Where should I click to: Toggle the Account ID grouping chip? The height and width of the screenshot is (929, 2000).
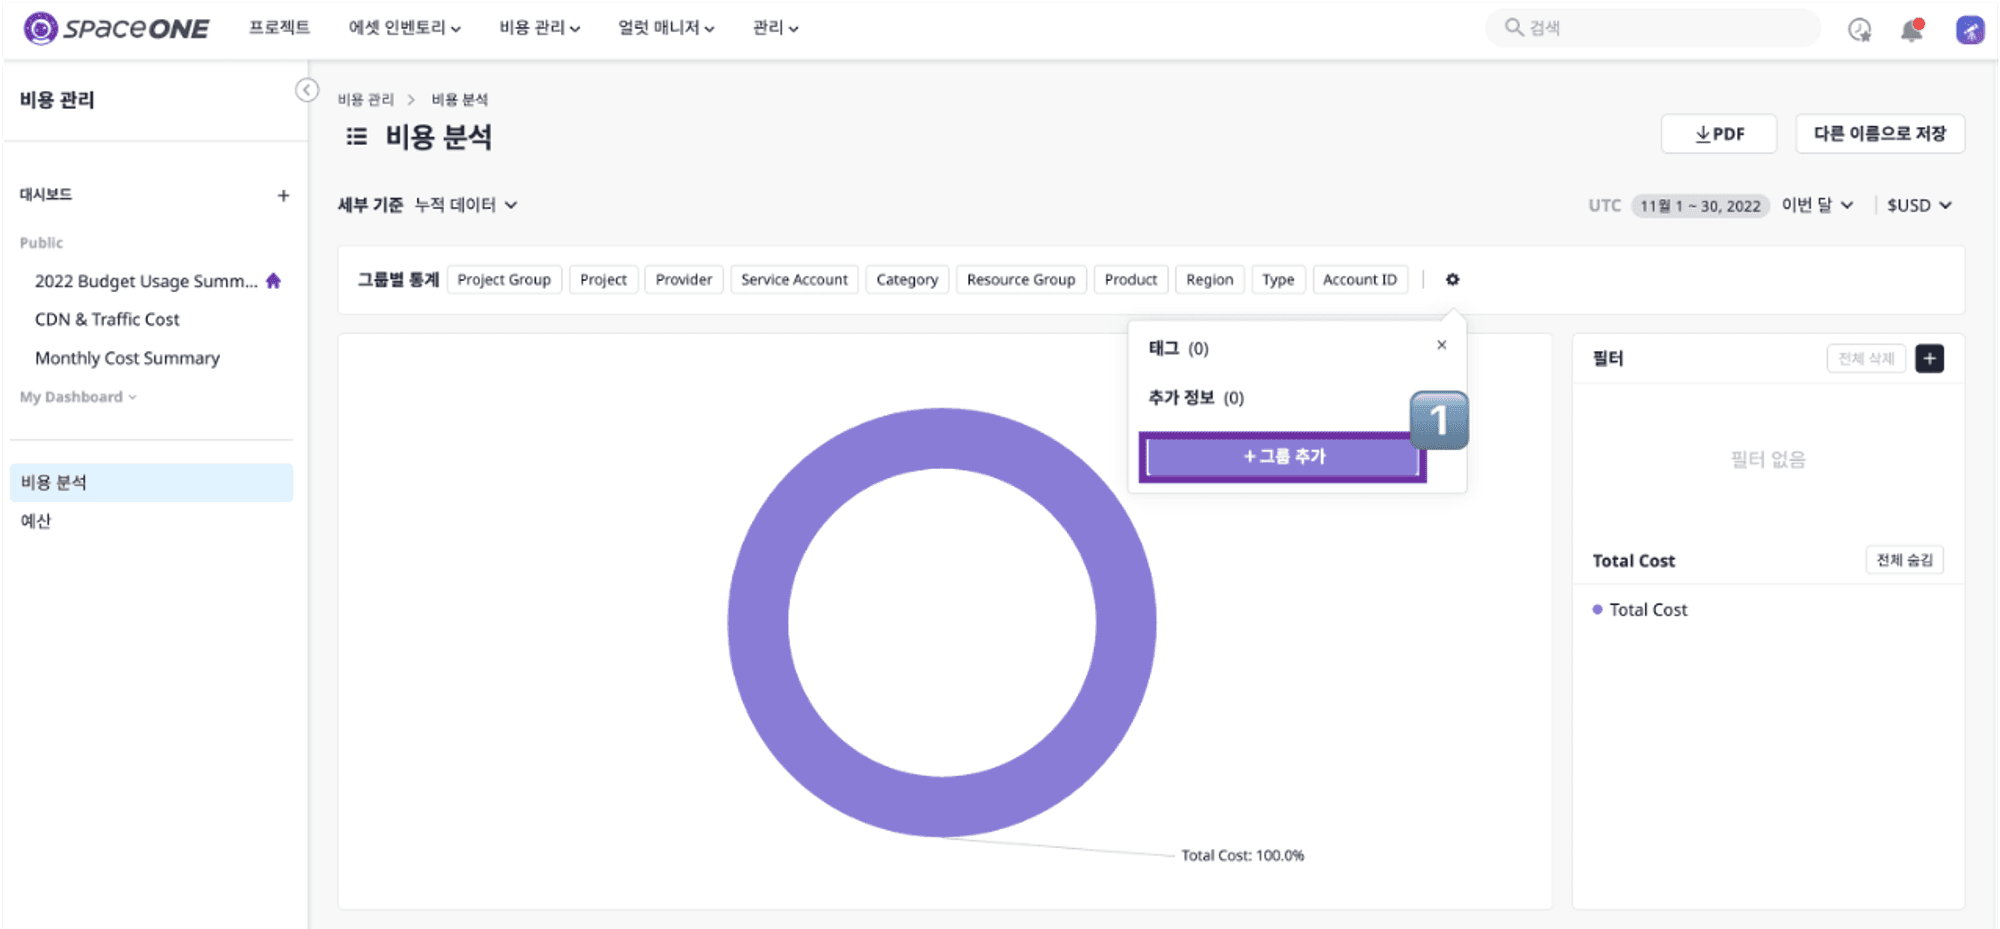pos(1360,280)
